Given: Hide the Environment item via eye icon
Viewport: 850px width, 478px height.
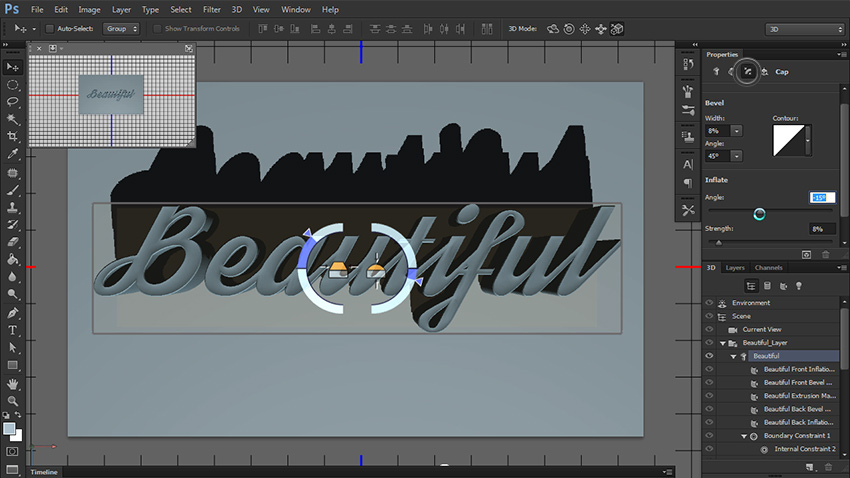Looking at the screenshot, I should [x=709, y=303].
